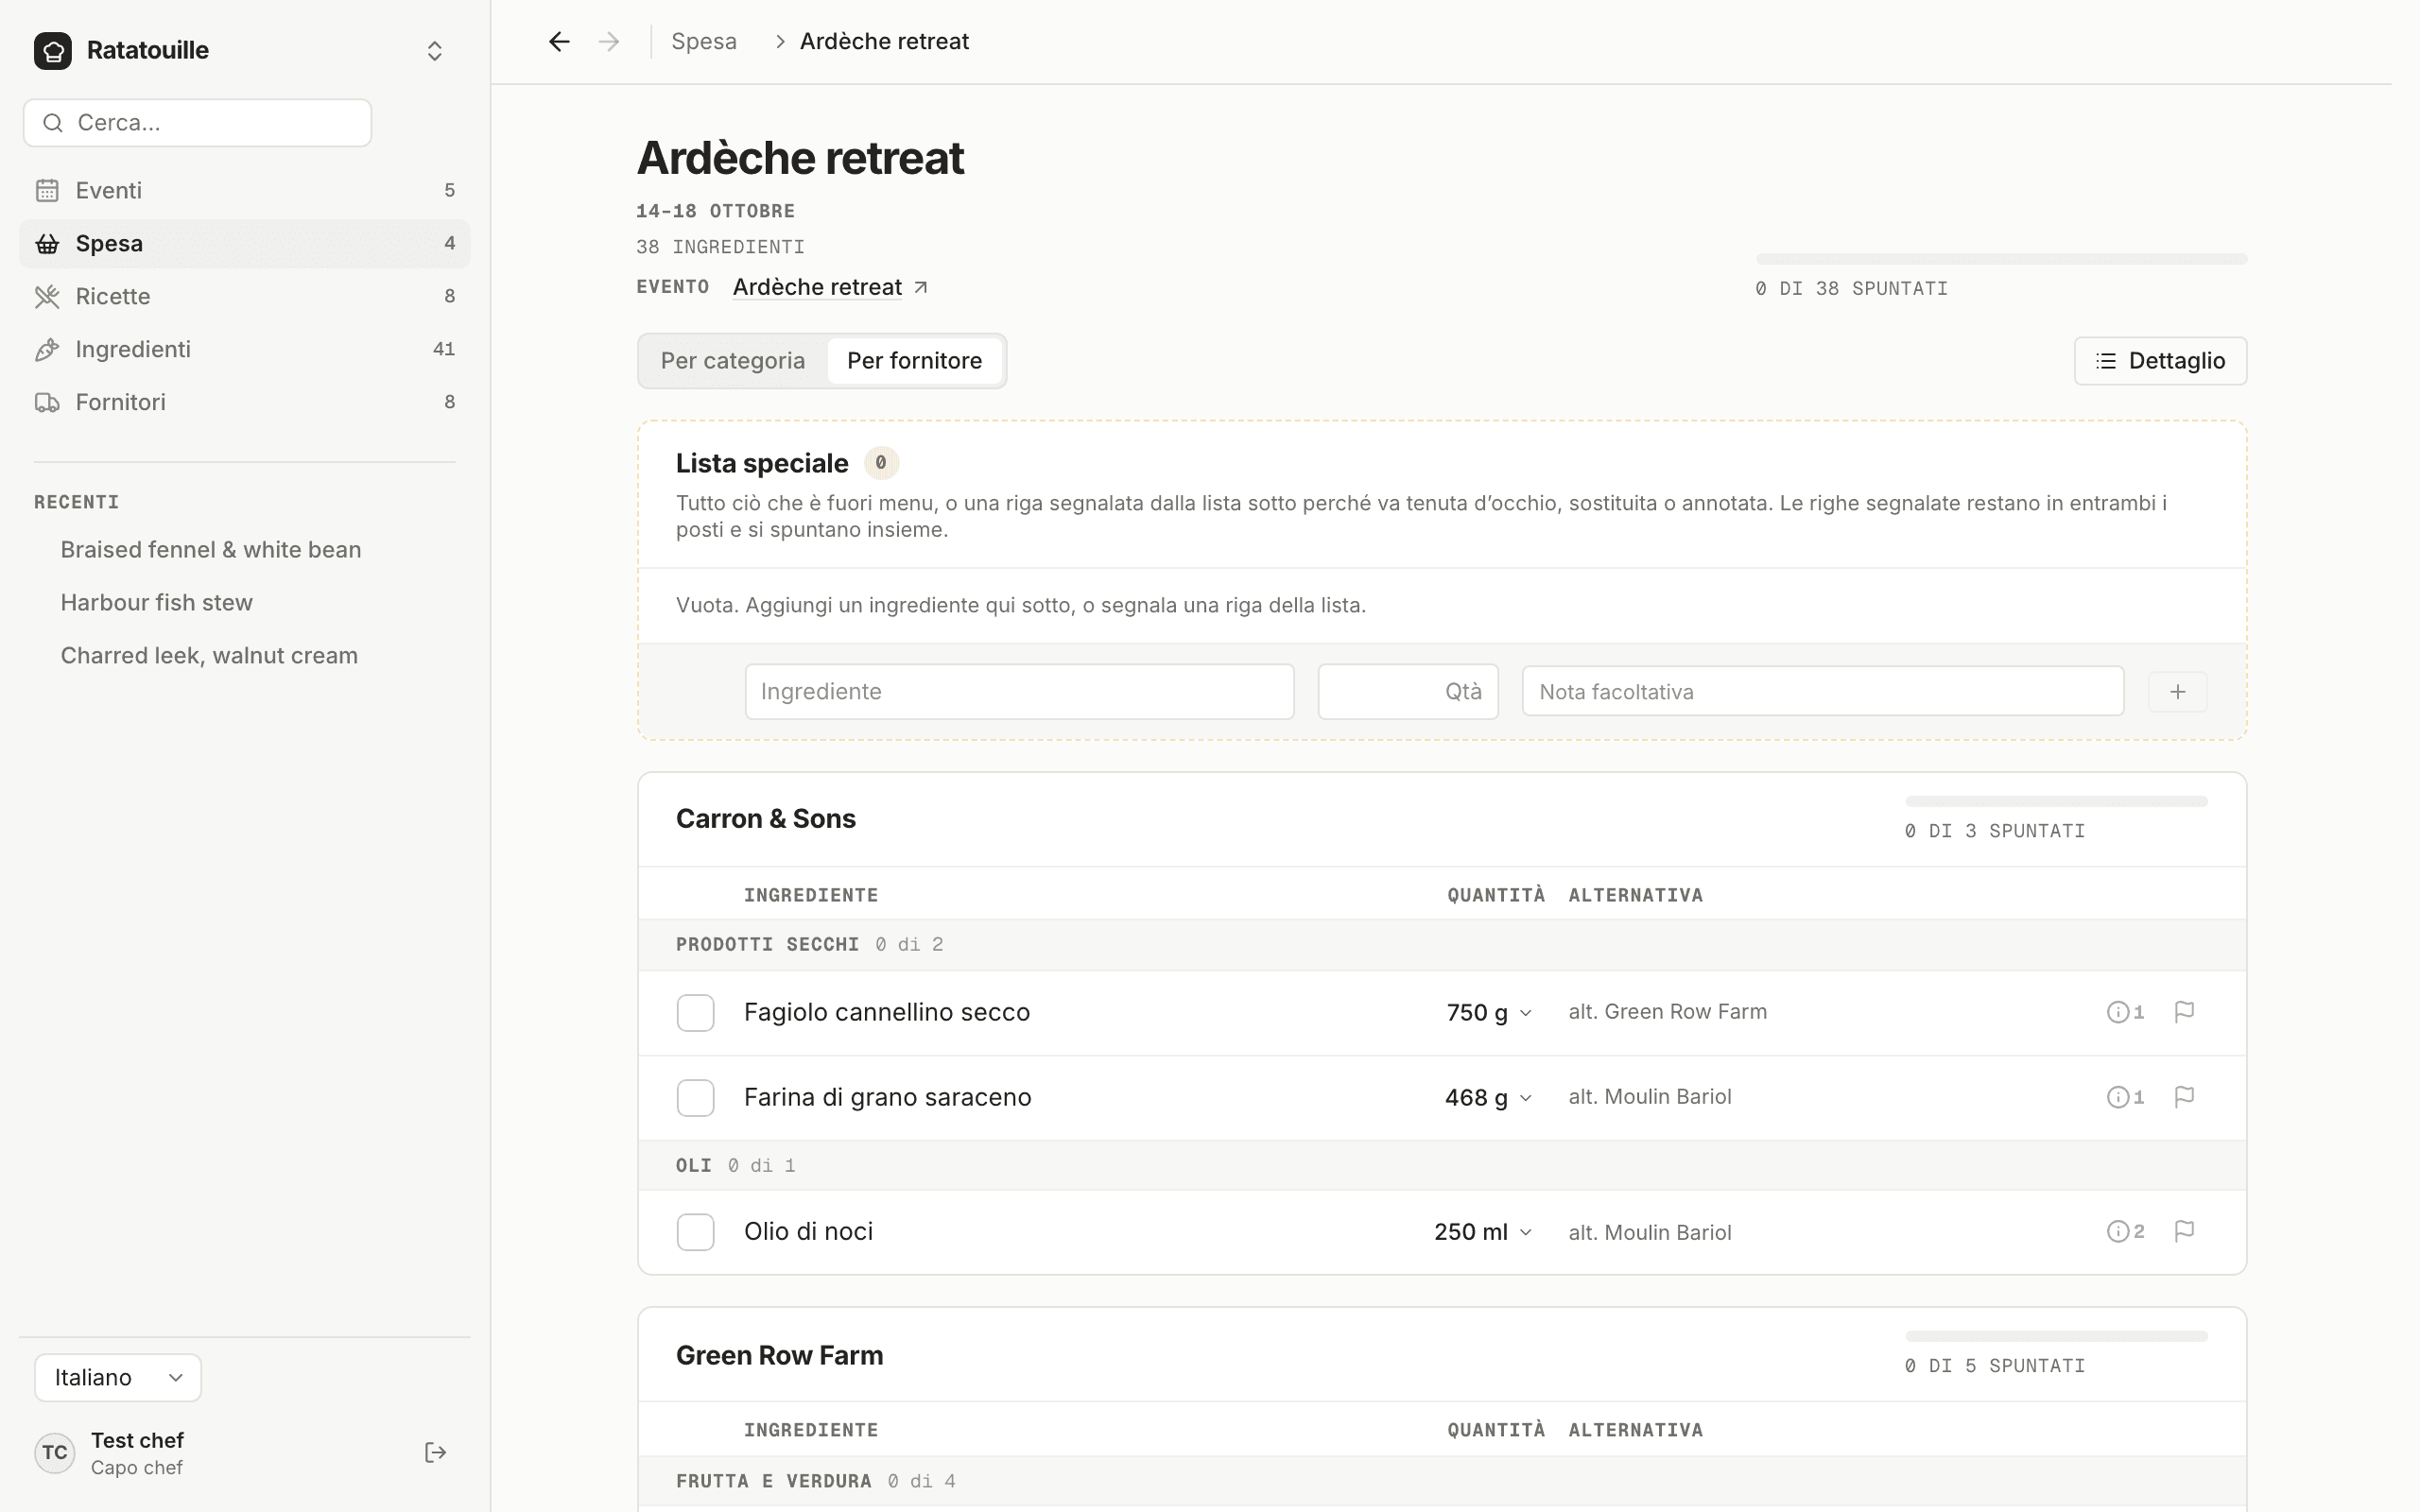Image resolution: width=2420 pixels, height=1512 pixels.
Task: Click the Ardèche retreat breadcrumb label
Action: coord(884,41)
